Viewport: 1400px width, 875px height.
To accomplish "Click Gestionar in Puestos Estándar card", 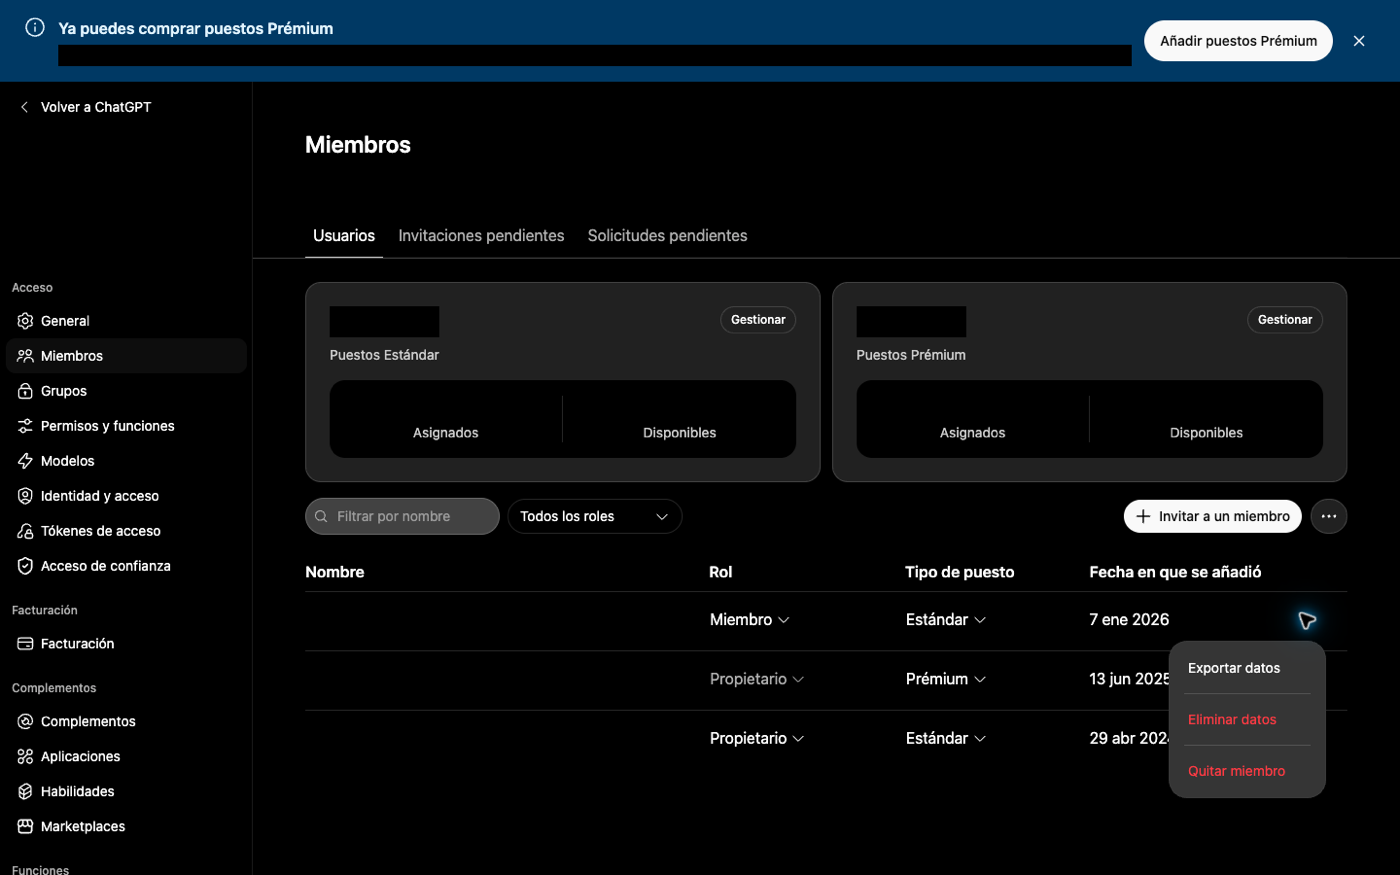I will tap(758, 320).
